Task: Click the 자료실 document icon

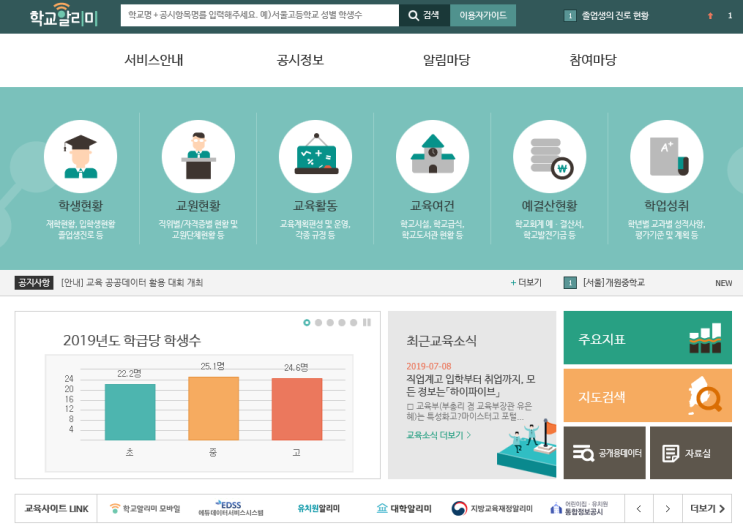Action: (671, 453)
